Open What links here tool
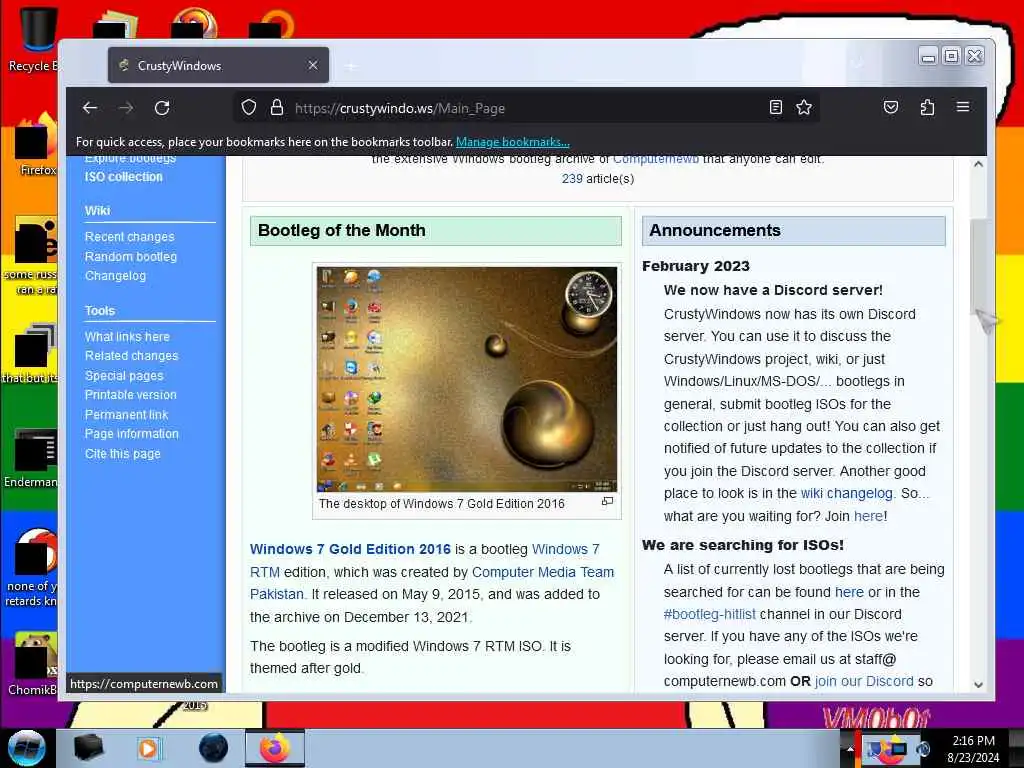The width and height of the screenshot is (1024, 768). [x=127, y=336]
